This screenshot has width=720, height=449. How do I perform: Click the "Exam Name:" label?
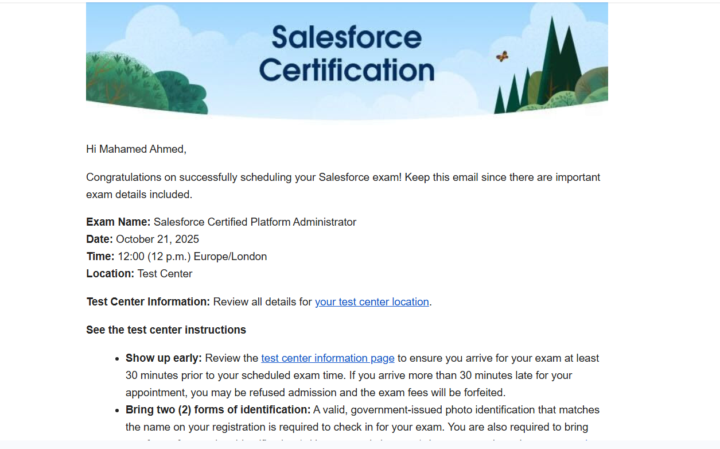(118, 222)
